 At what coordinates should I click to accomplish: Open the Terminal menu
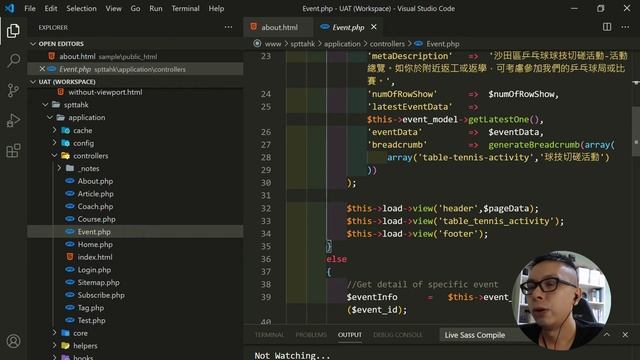pos(185,8)
